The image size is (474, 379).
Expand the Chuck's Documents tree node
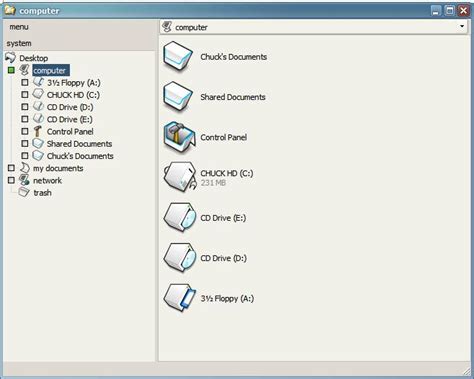click(x=25, y=156)
